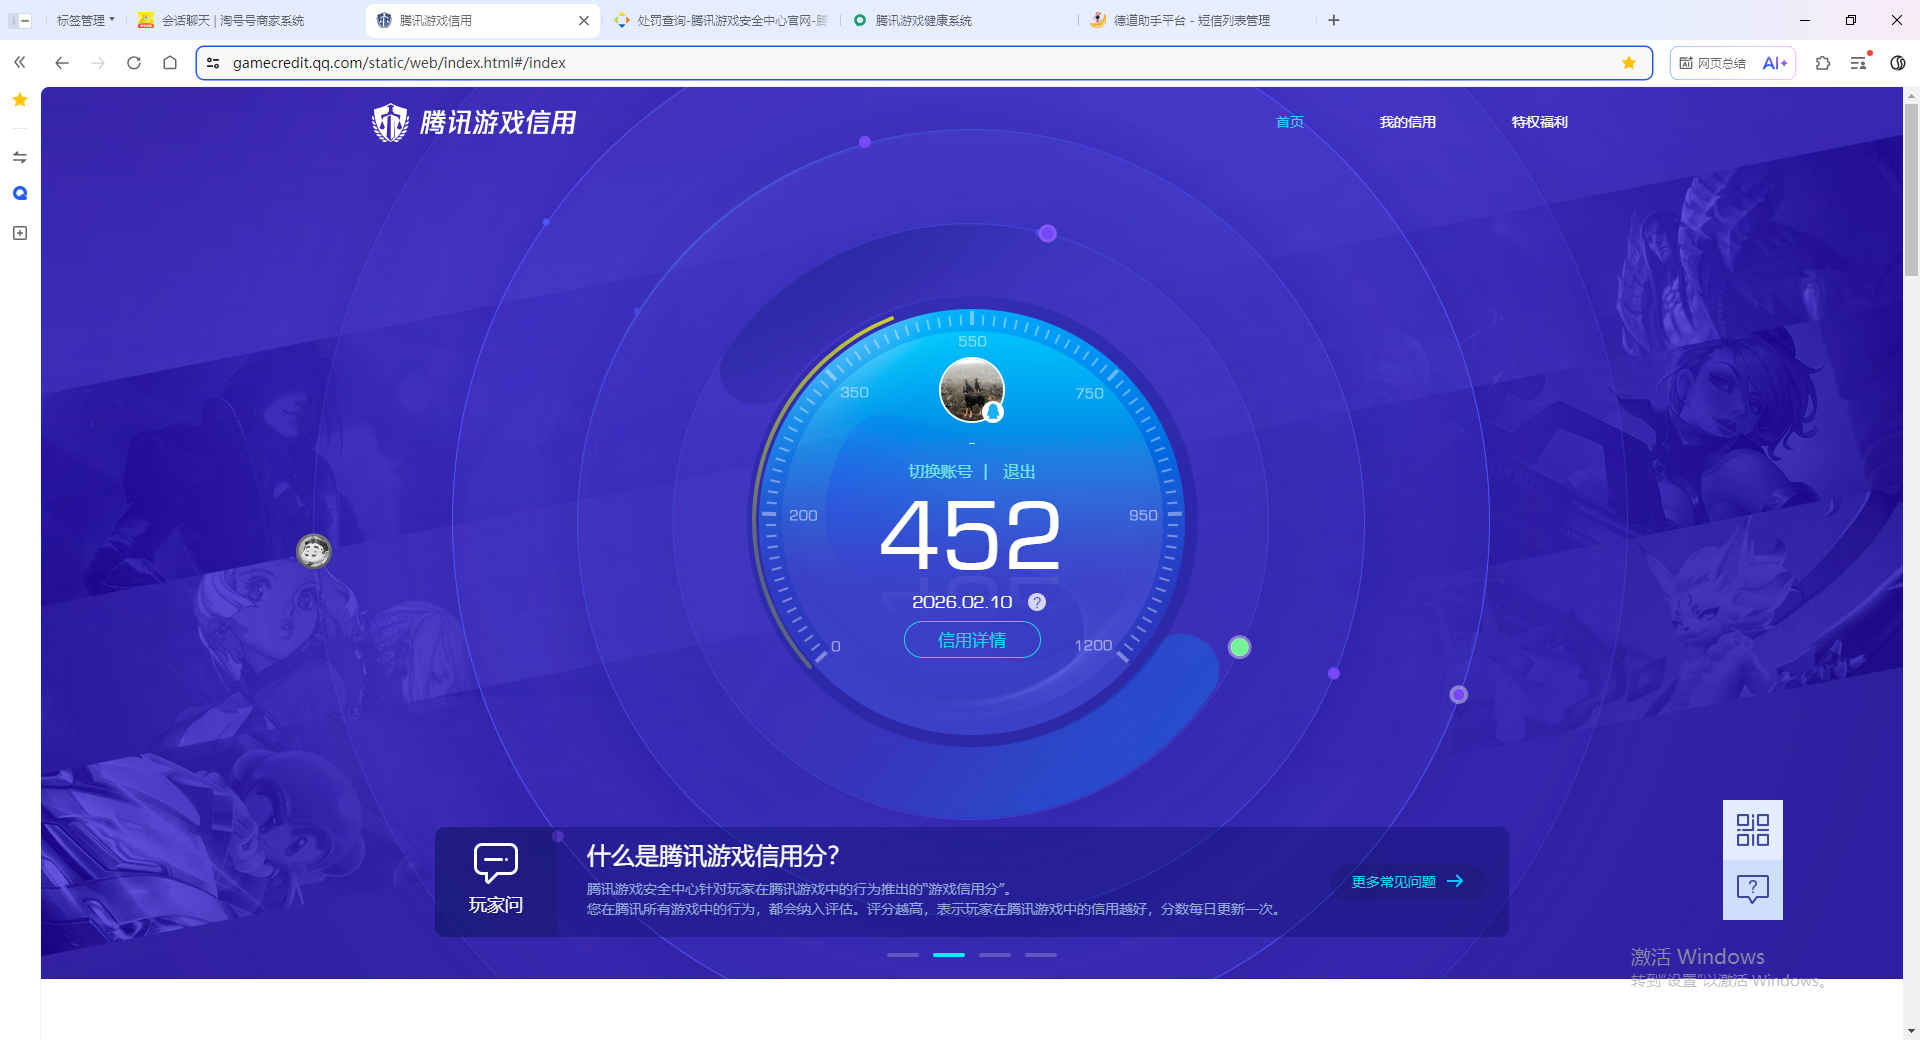1920x1040 pixels.
Task: Open the QR code panel on the right
Action: (x=1752, y=830)
